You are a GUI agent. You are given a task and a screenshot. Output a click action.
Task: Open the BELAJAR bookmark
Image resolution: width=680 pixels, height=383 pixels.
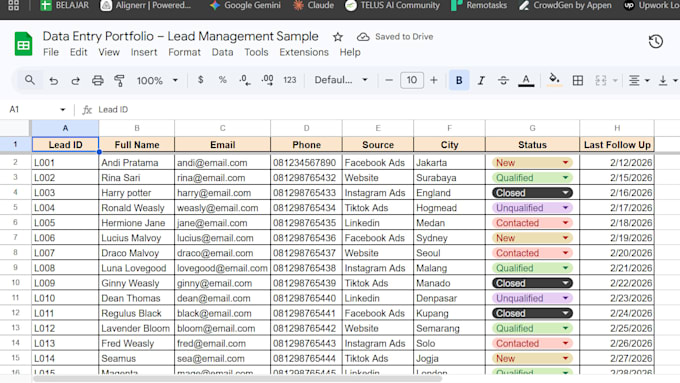64,6
